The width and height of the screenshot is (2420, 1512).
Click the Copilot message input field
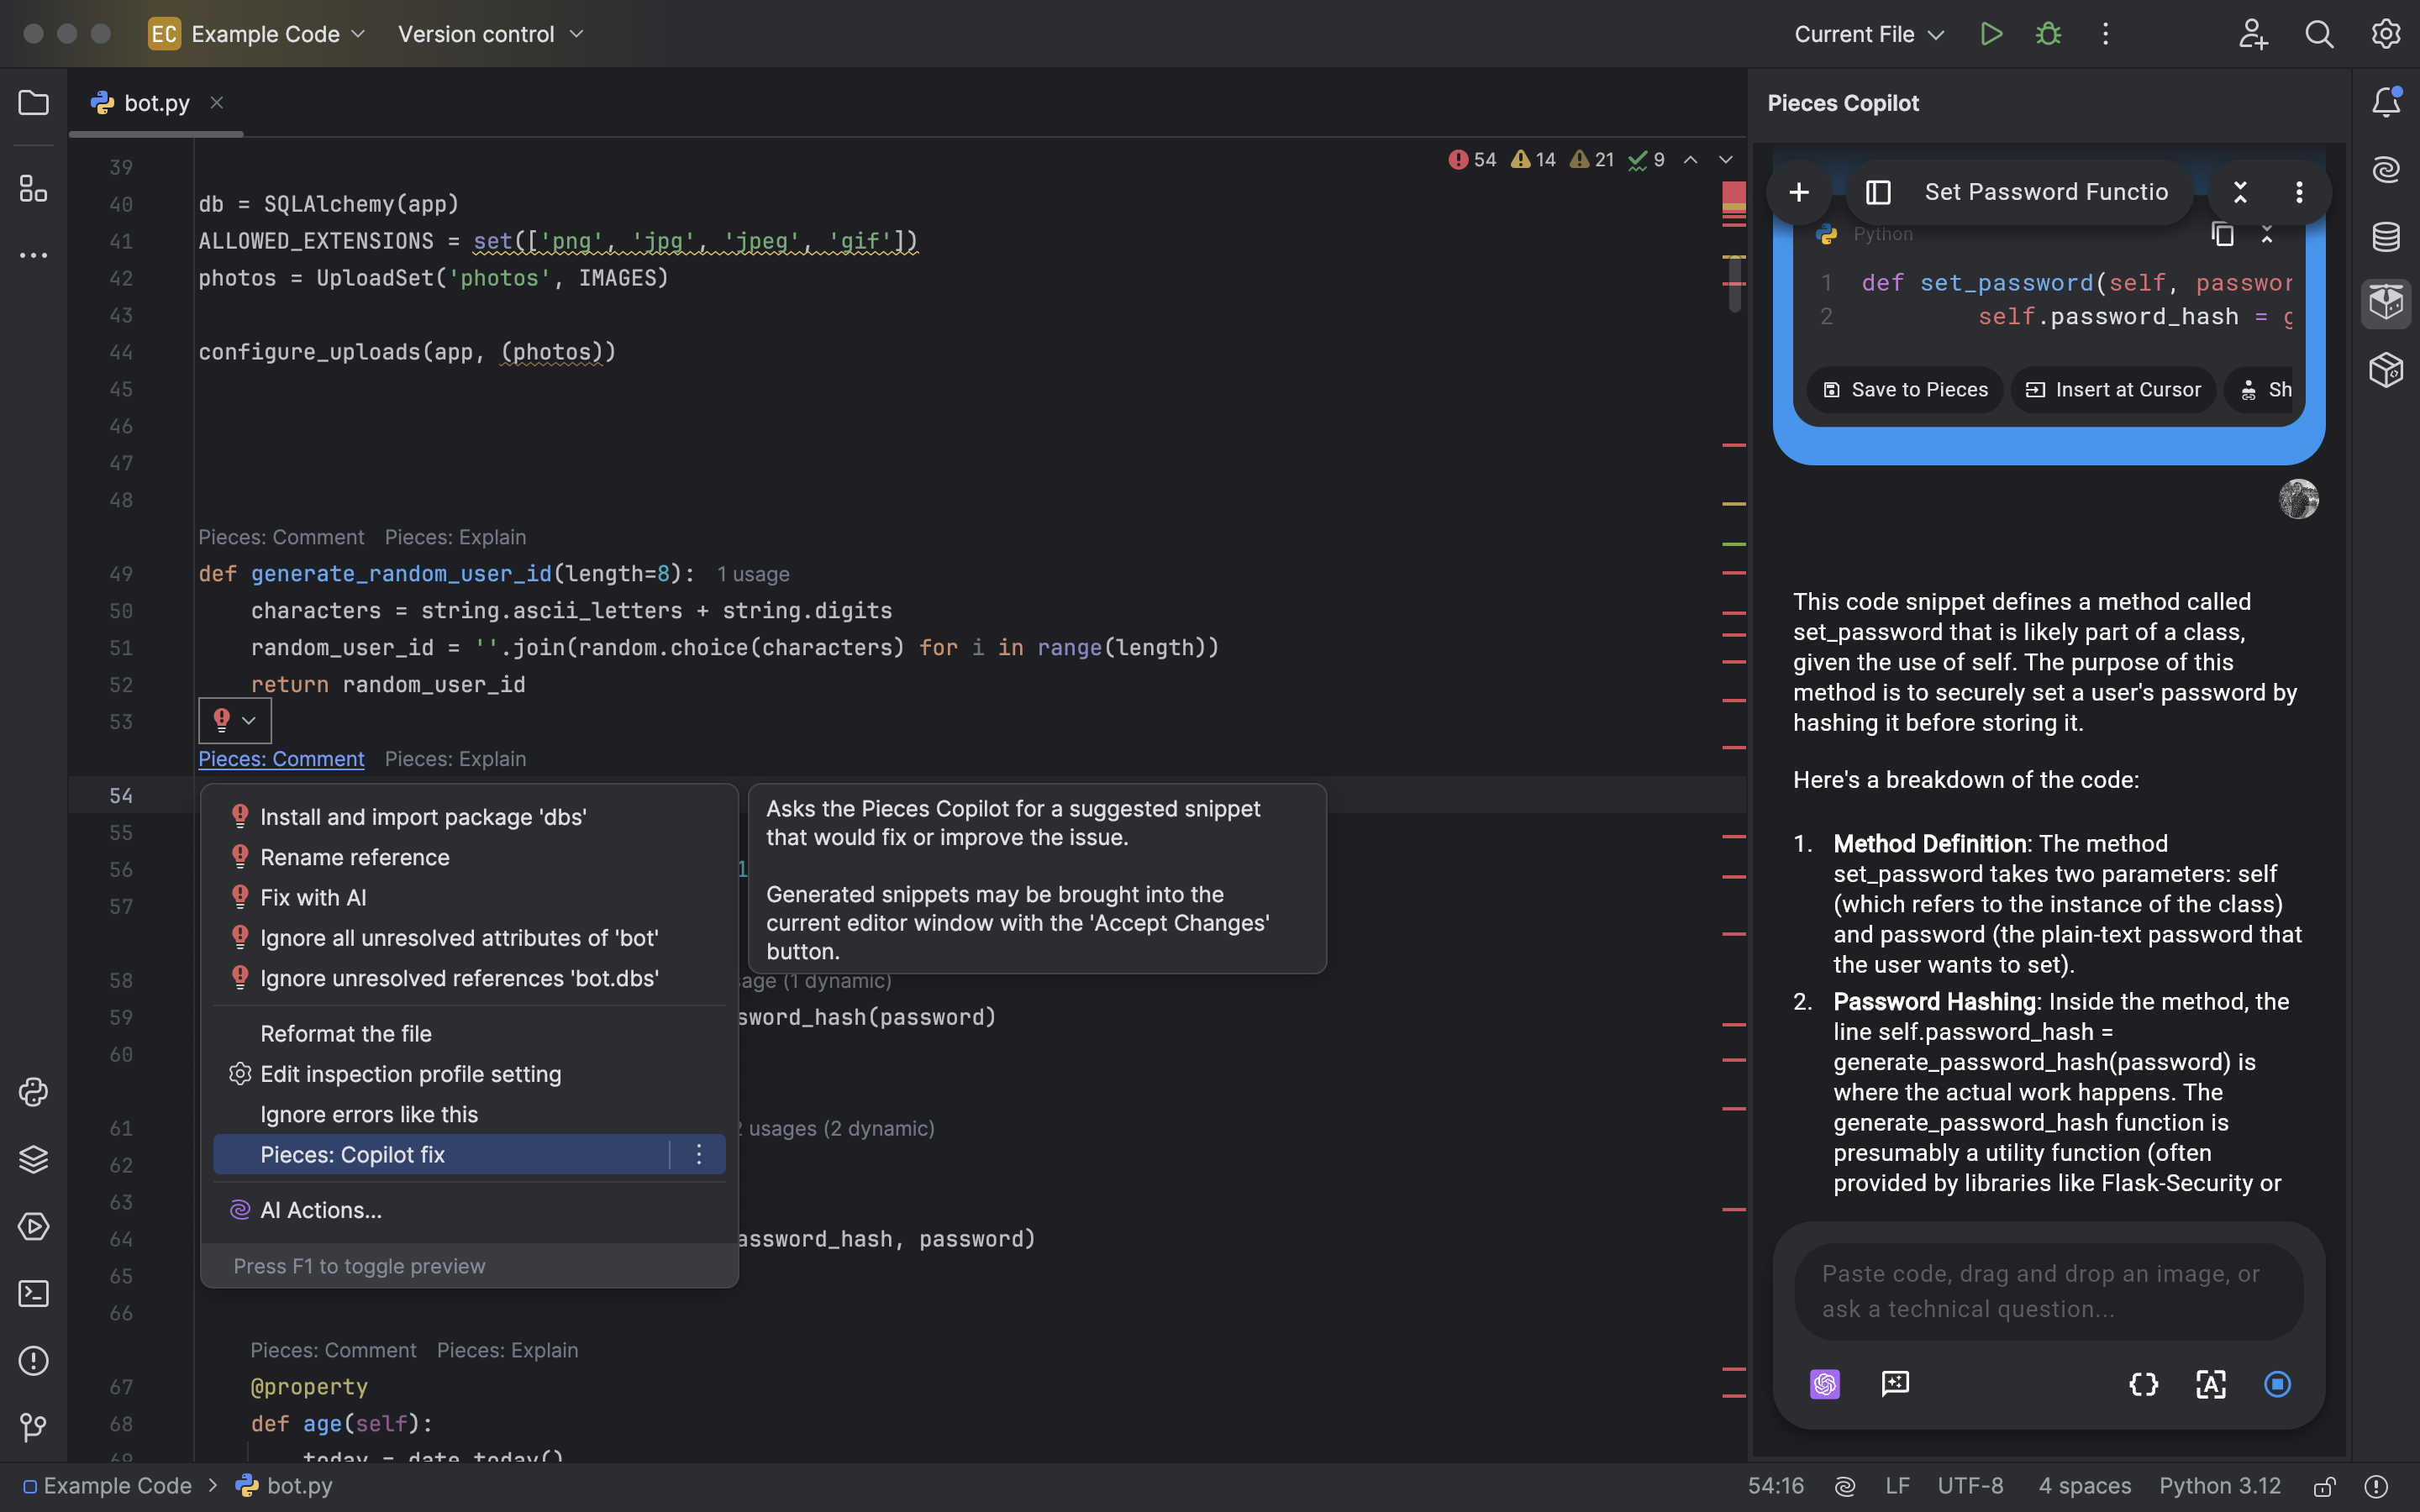pos(2048,1291)
